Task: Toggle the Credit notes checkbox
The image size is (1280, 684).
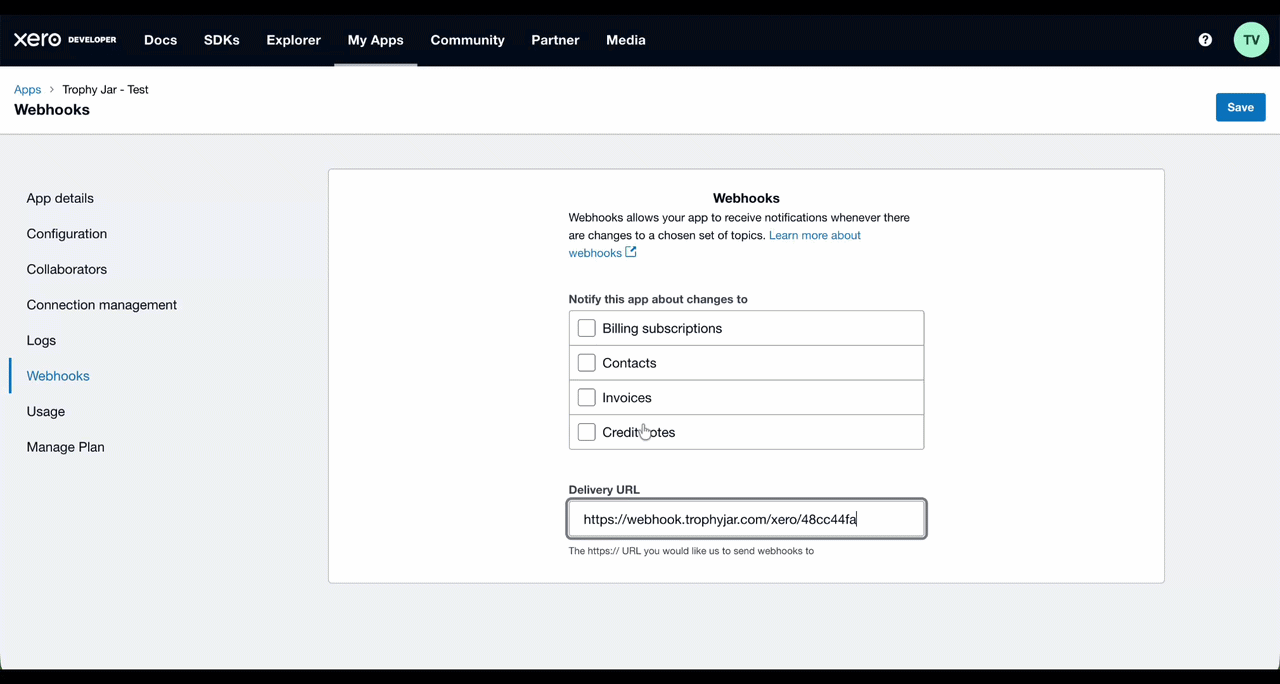Action: click(587, 432)
